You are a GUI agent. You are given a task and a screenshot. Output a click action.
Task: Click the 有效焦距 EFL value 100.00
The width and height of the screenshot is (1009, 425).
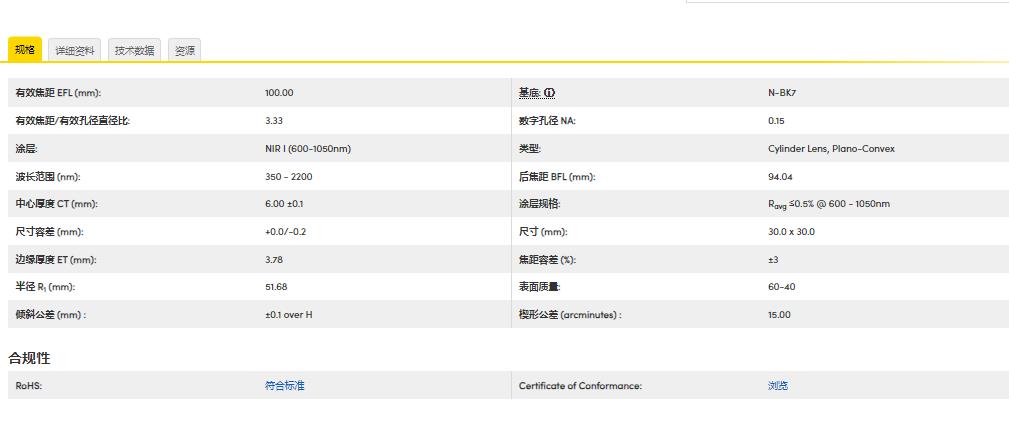[279, 93]
